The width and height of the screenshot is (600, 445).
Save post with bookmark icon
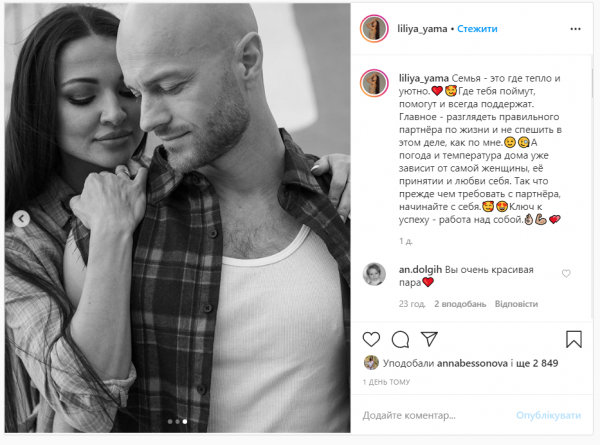[x=574, y=339]
